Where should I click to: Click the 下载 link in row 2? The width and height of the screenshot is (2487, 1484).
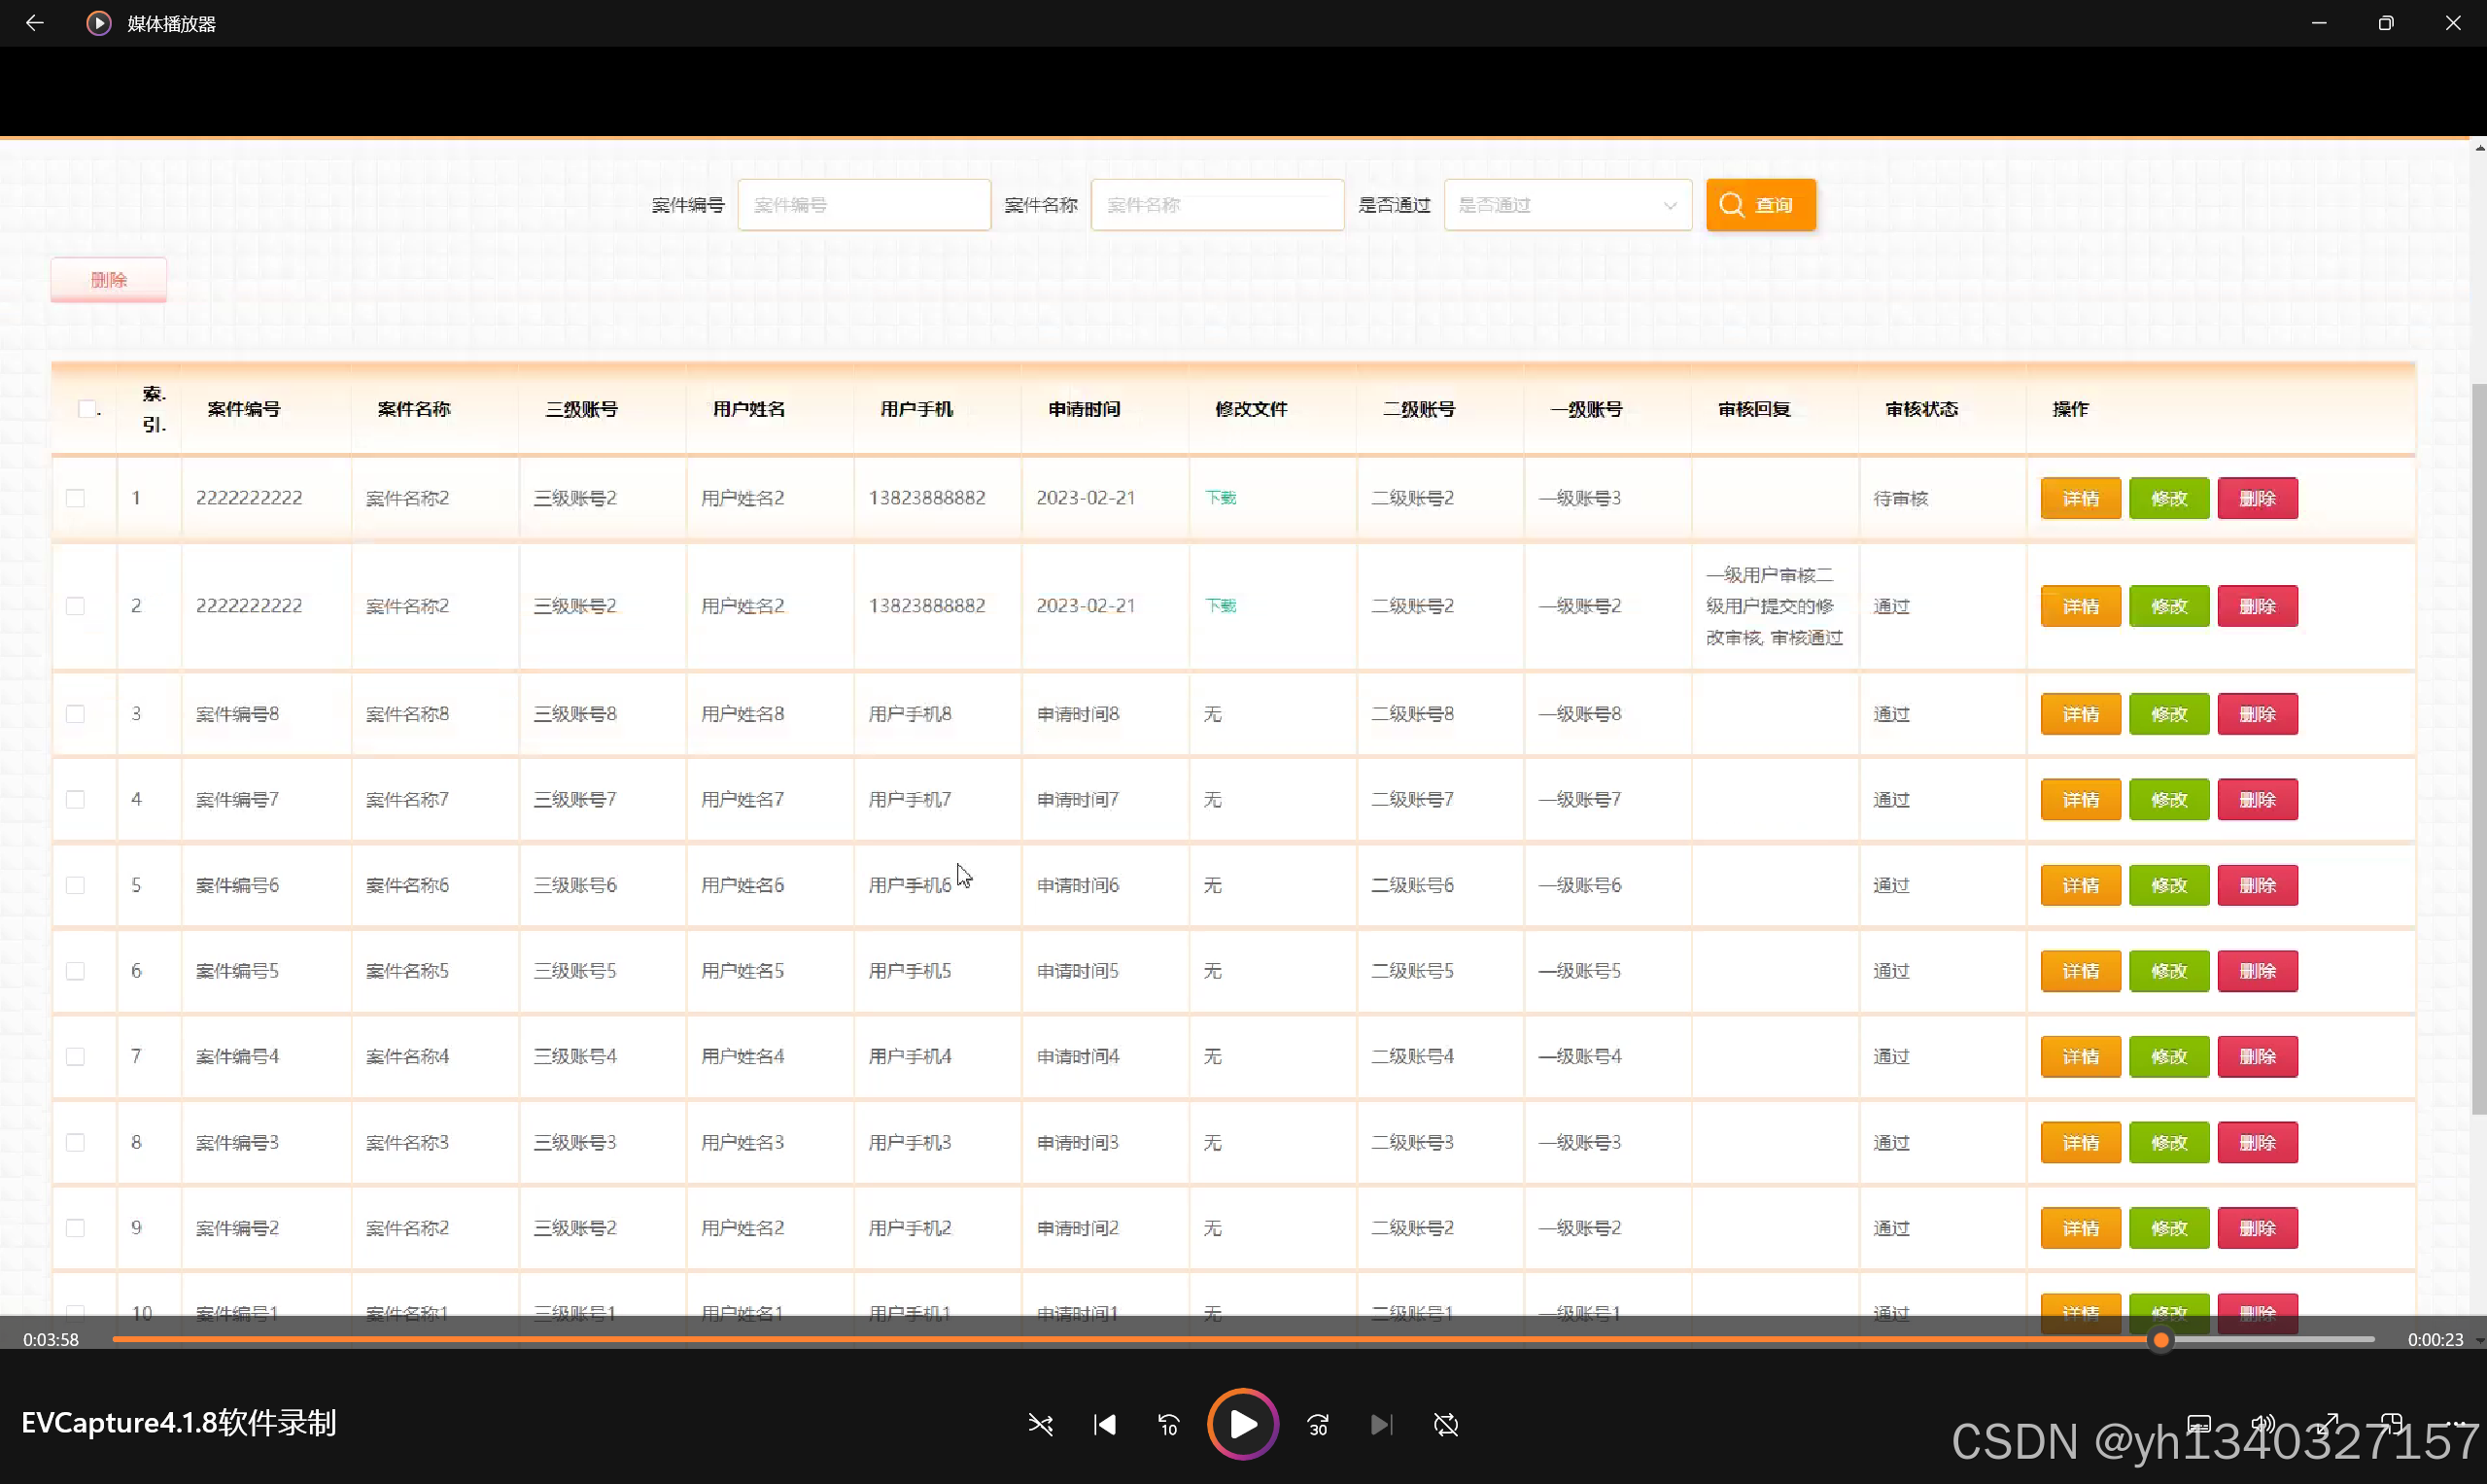[x=1220, y=606]
